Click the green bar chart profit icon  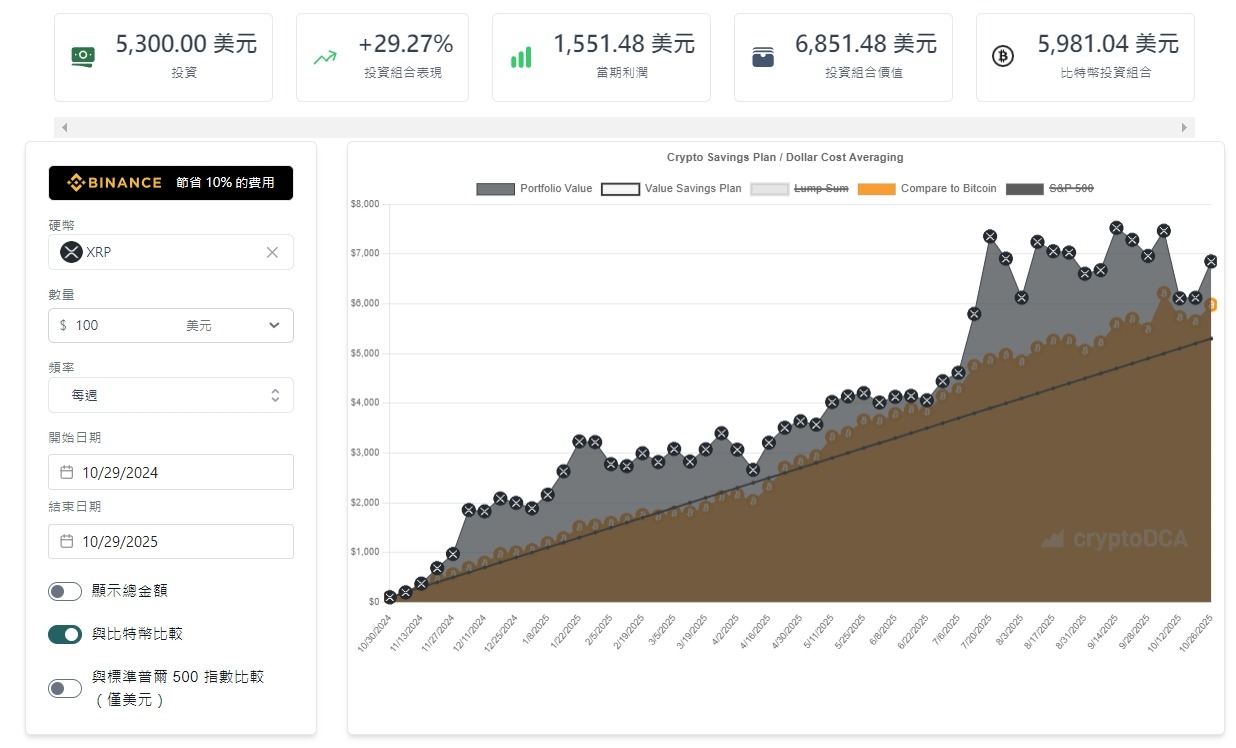[x=521, y=57]
